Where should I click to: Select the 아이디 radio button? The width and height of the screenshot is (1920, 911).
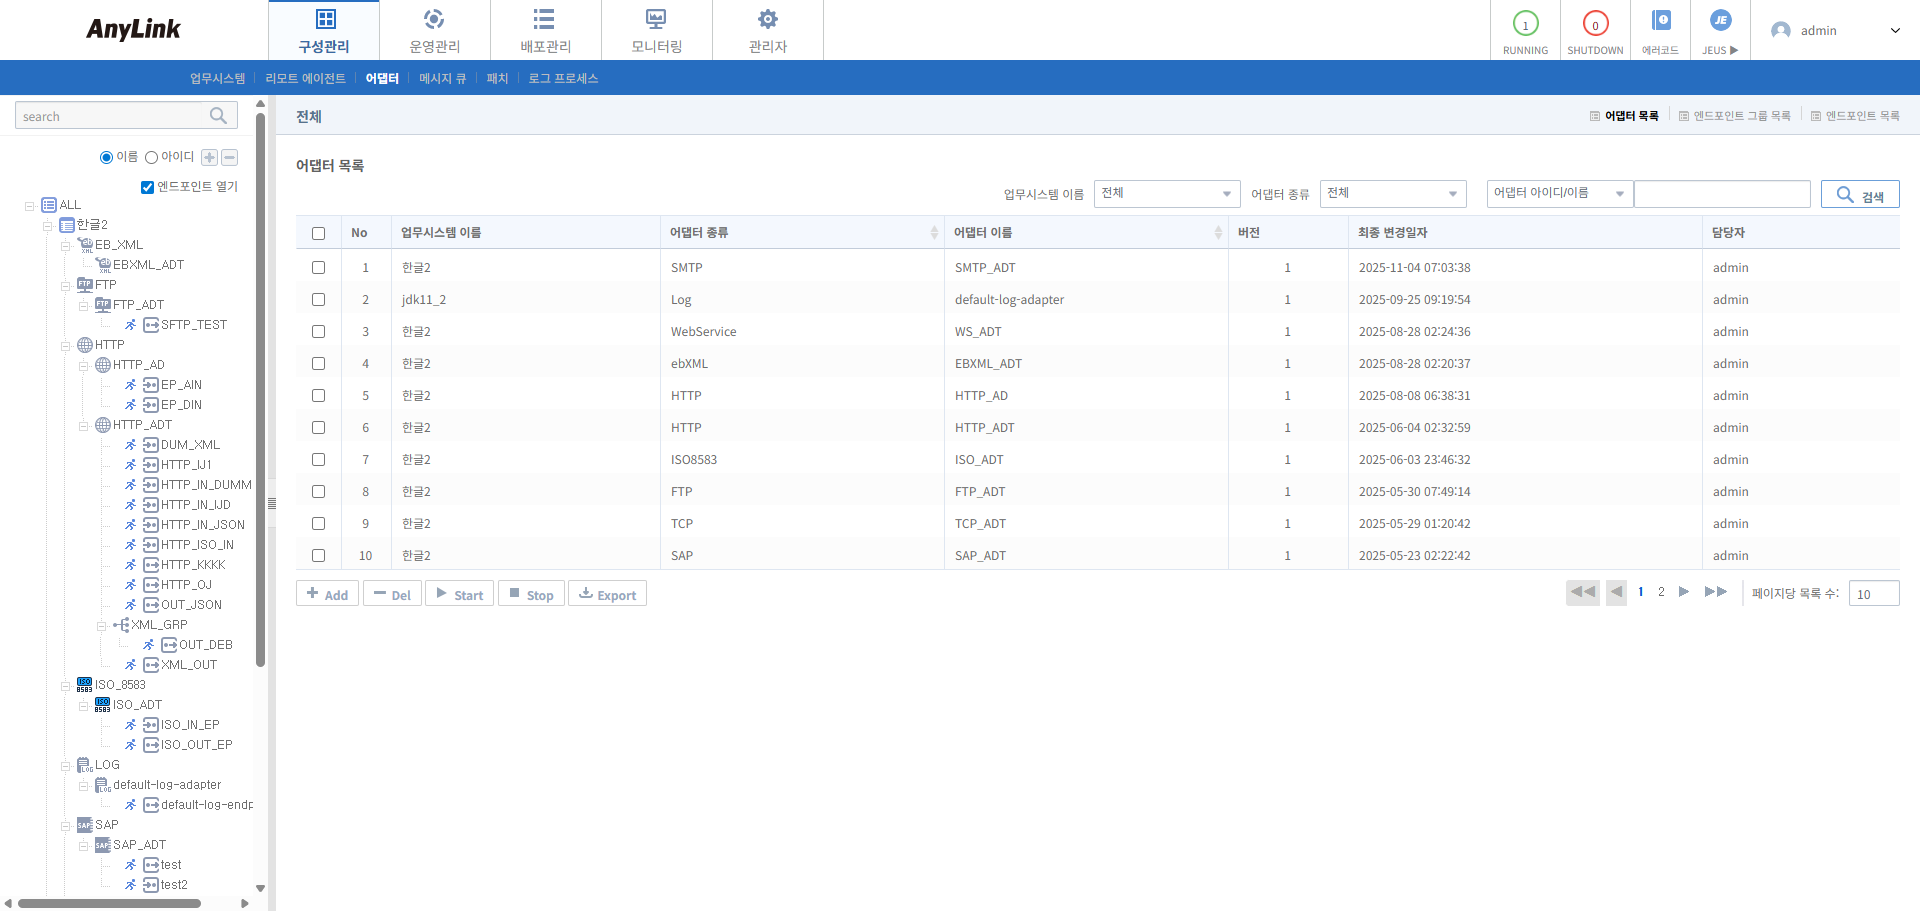pyautogui.click(x=151, y=156)
